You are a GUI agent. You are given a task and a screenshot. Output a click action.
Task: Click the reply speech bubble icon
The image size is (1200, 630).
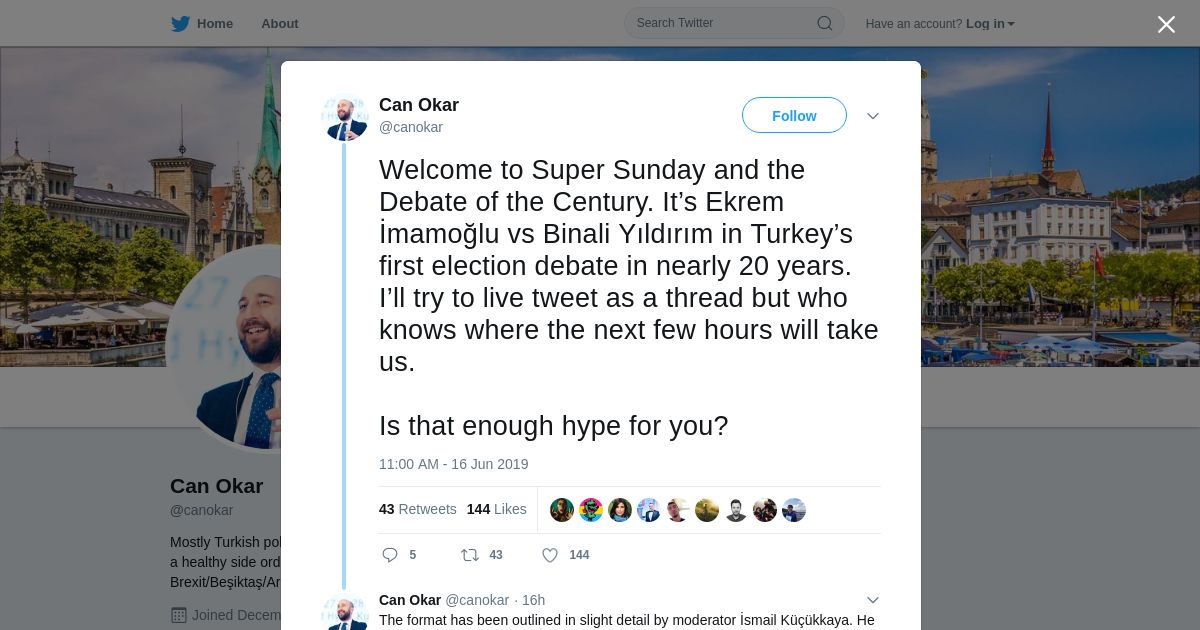(390, 555)
